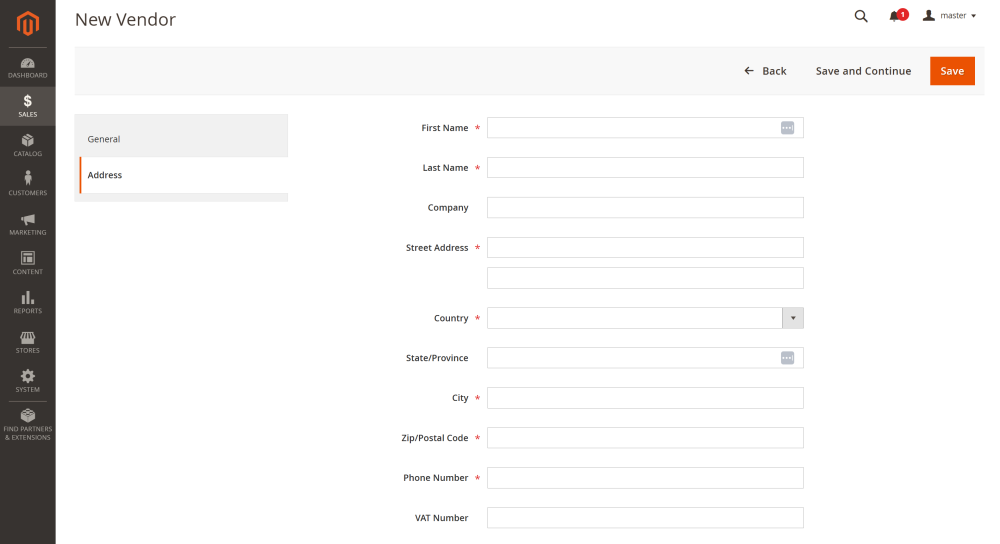Open the Catalog sidebar menu

tap(27, 145)
